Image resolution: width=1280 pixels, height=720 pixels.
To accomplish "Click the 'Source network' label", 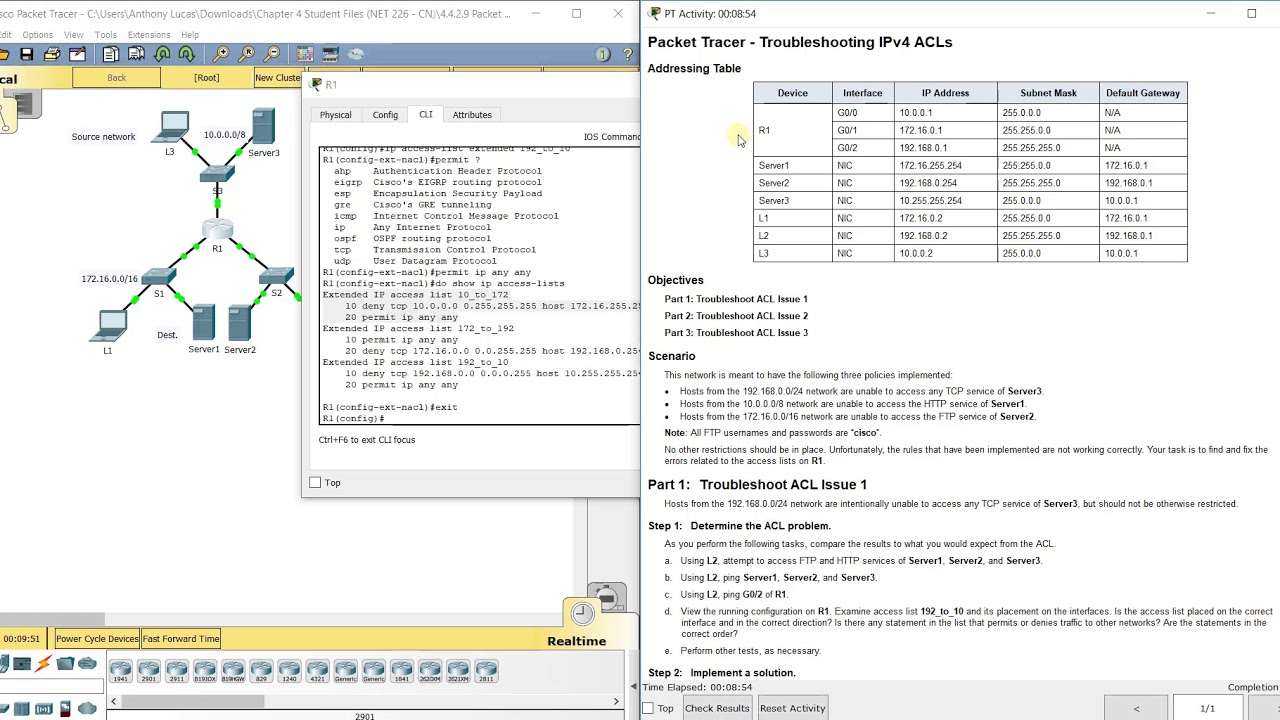I will [x=103, y=137].
